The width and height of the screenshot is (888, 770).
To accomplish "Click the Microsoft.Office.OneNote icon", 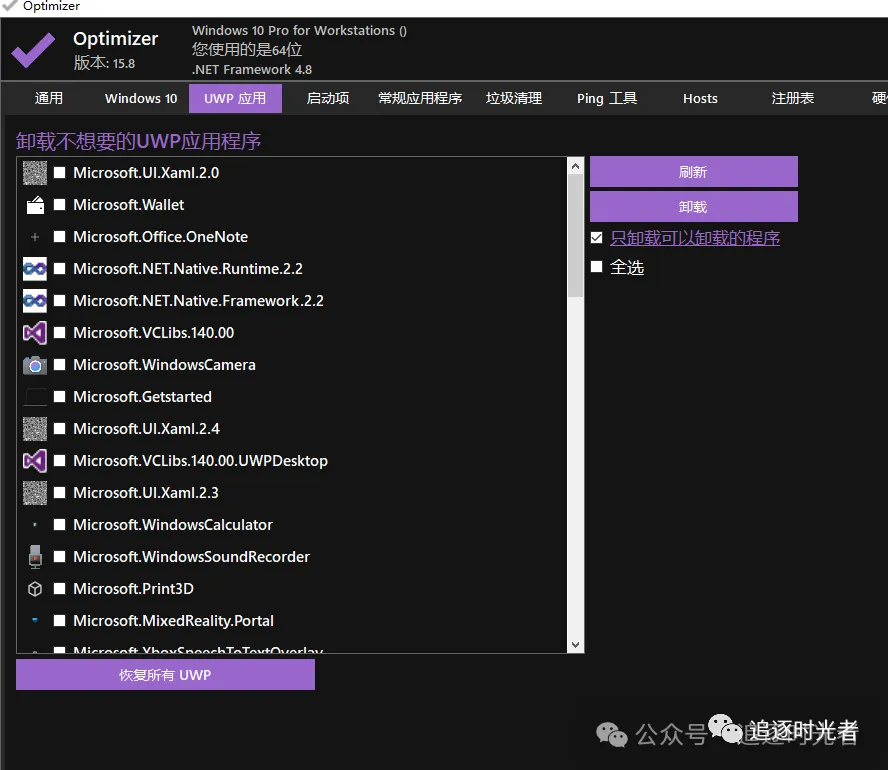I will (x=35, y=237).
